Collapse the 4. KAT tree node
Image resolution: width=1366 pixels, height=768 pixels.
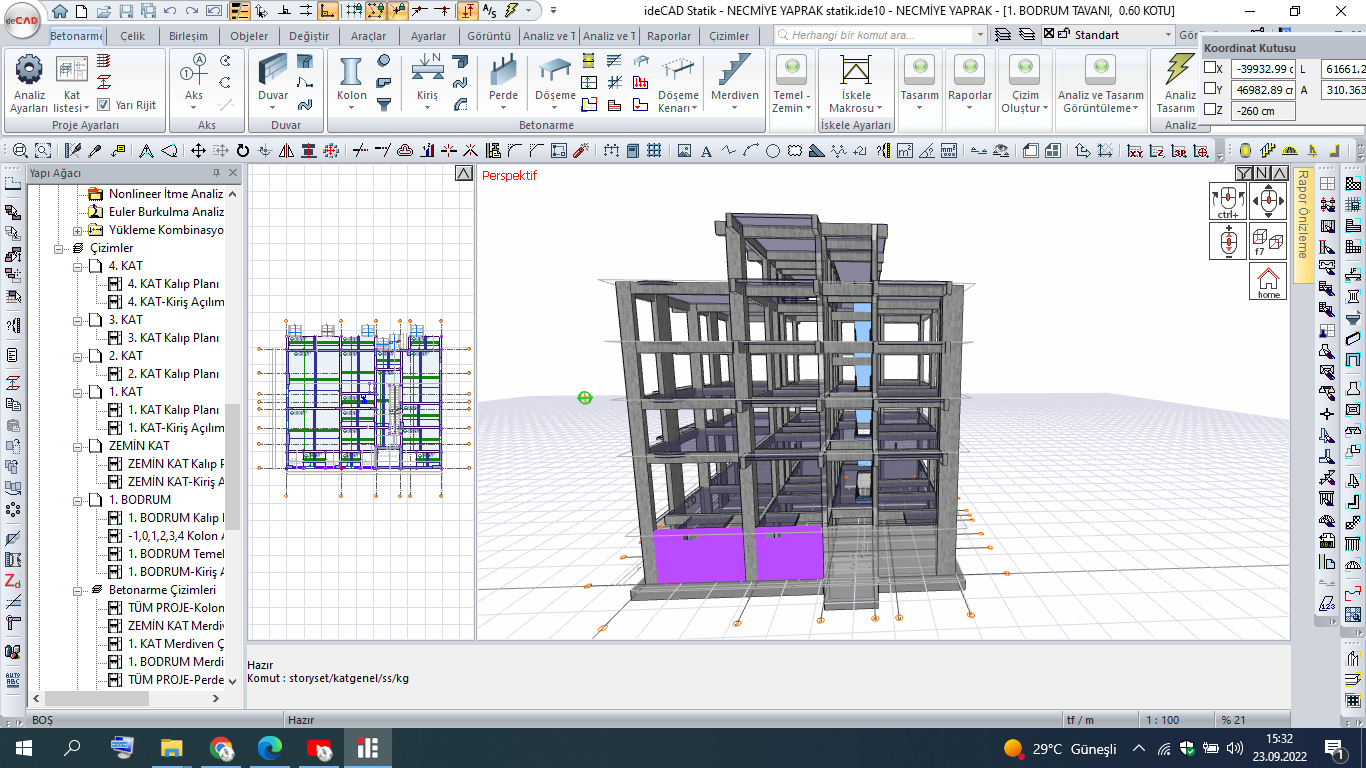pos(77,266)
